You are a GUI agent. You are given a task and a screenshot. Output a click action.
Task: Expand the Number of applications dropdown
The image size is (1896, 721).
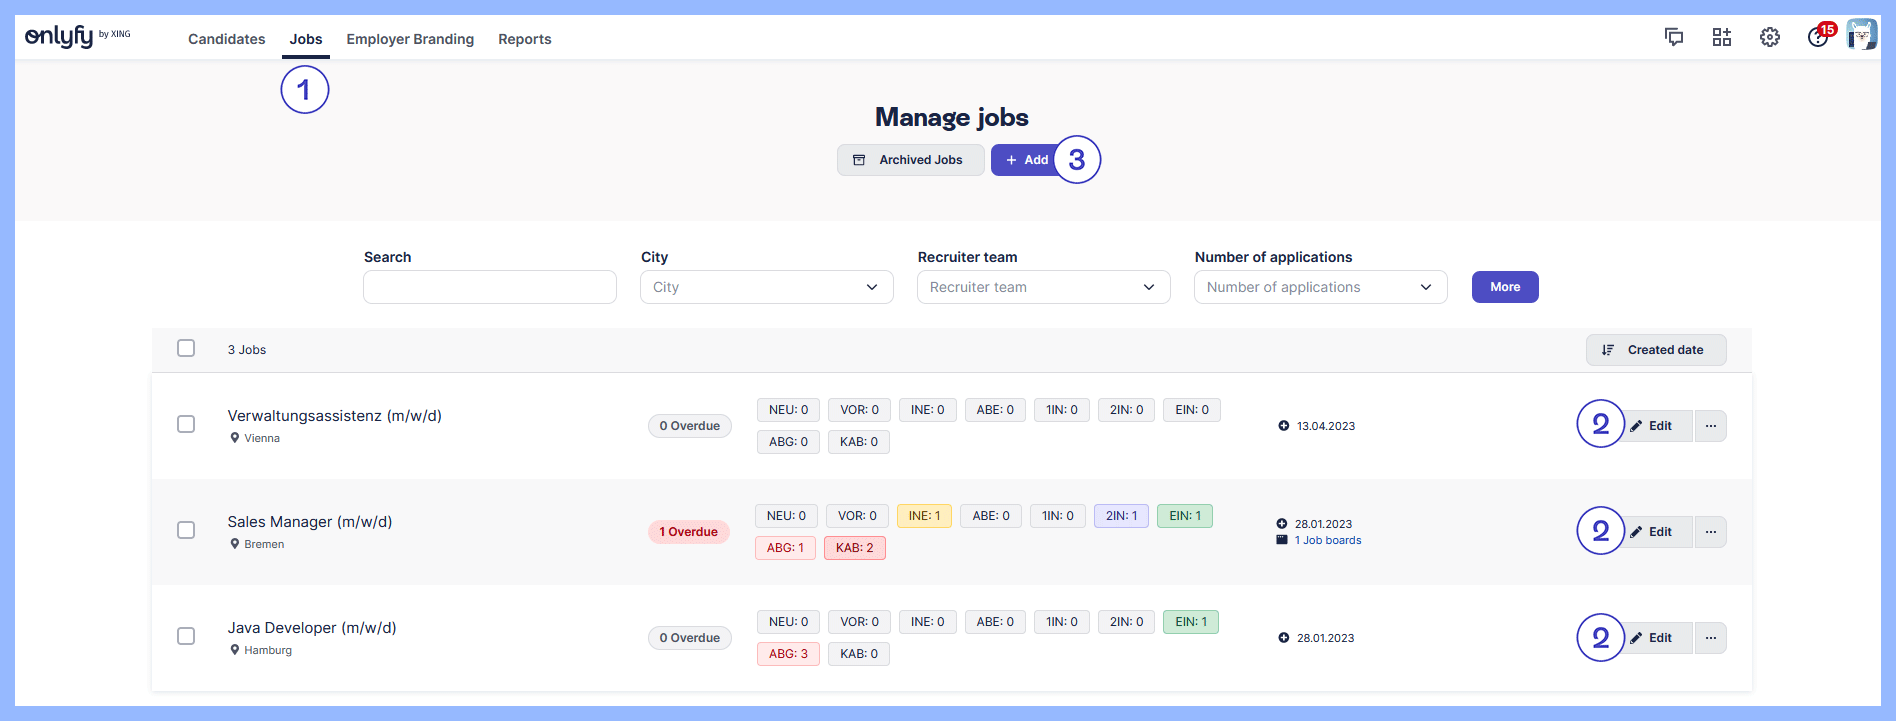1320,287
